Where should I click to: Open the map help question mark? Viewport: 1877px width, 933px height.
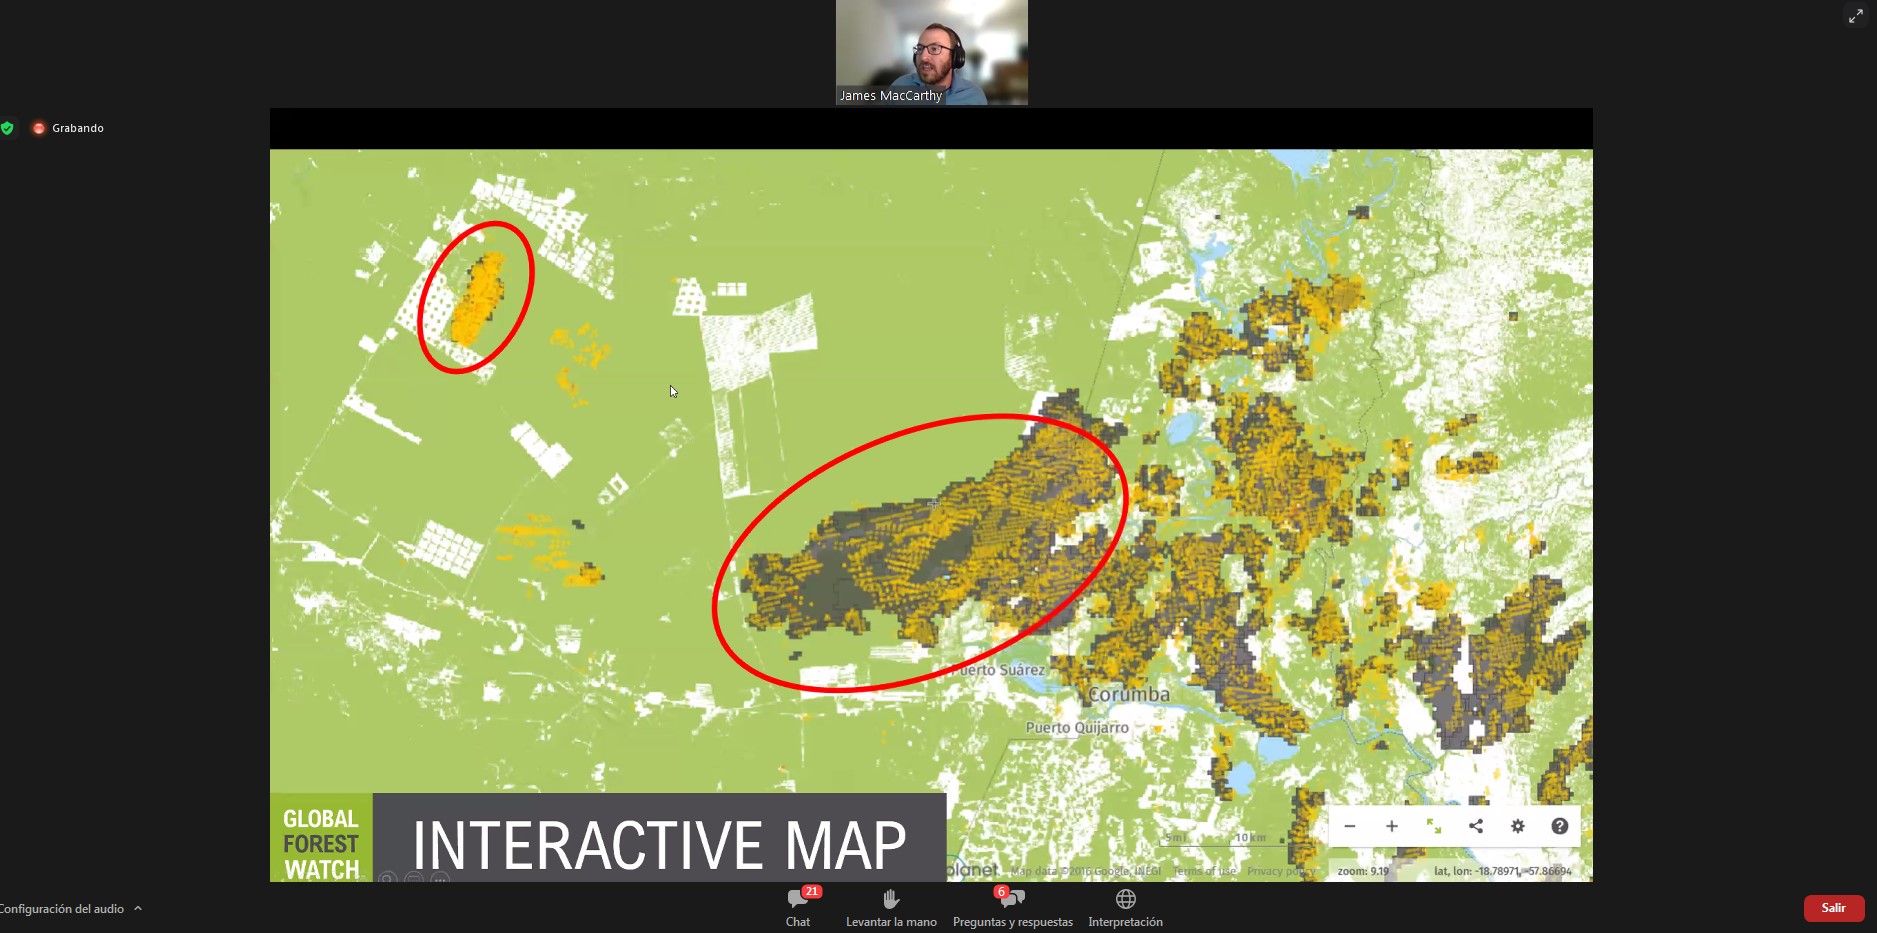pyautogui.click(x=1559, y=826)
